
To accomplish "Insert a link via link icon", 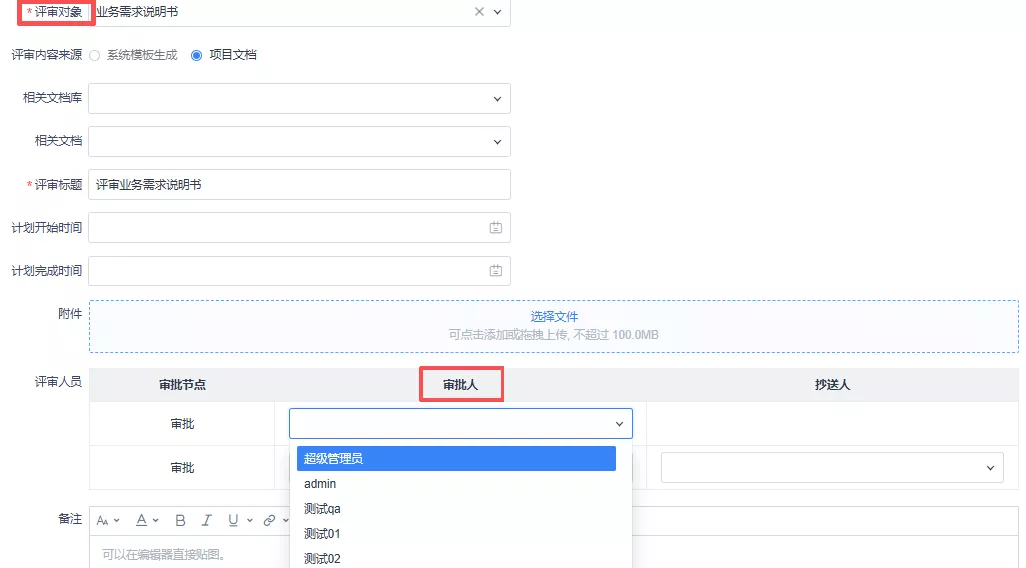I will 269,520.
